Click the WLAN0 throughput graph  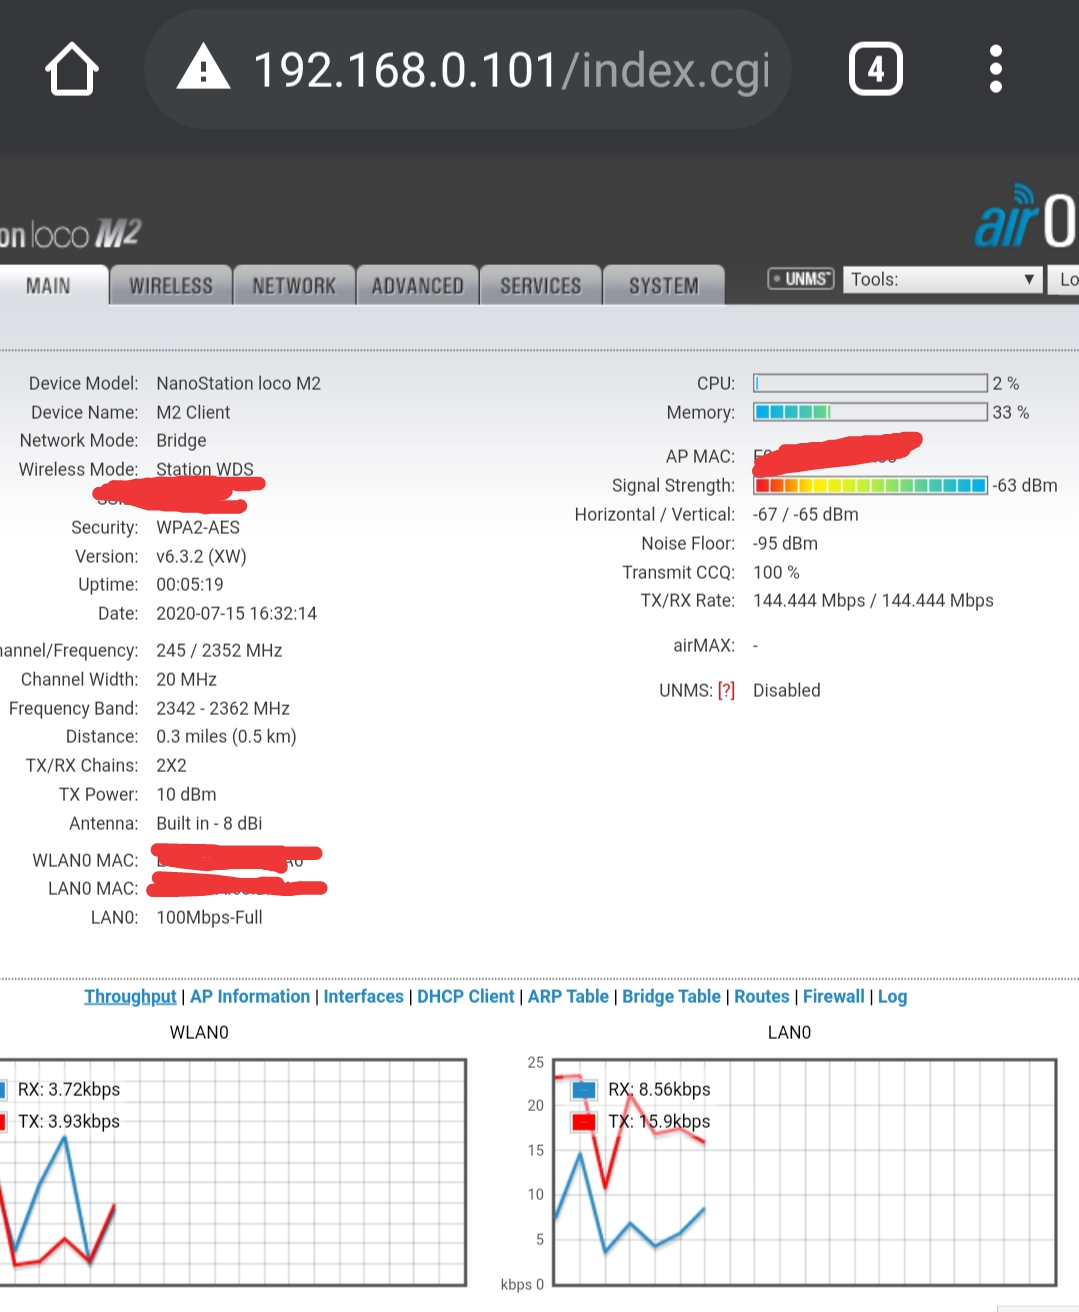pyautogui.click(x=233, y=1172)
